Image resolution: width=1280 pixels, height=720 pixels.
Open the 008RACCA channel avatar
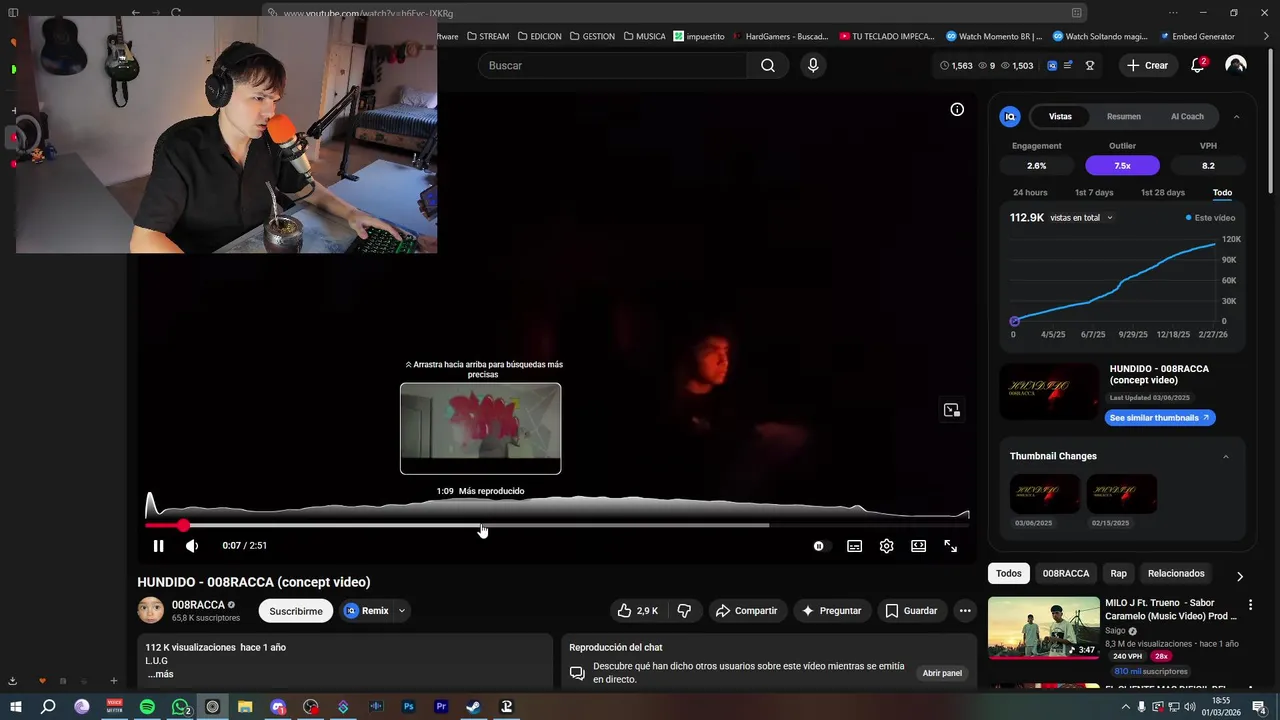[151, 610]
